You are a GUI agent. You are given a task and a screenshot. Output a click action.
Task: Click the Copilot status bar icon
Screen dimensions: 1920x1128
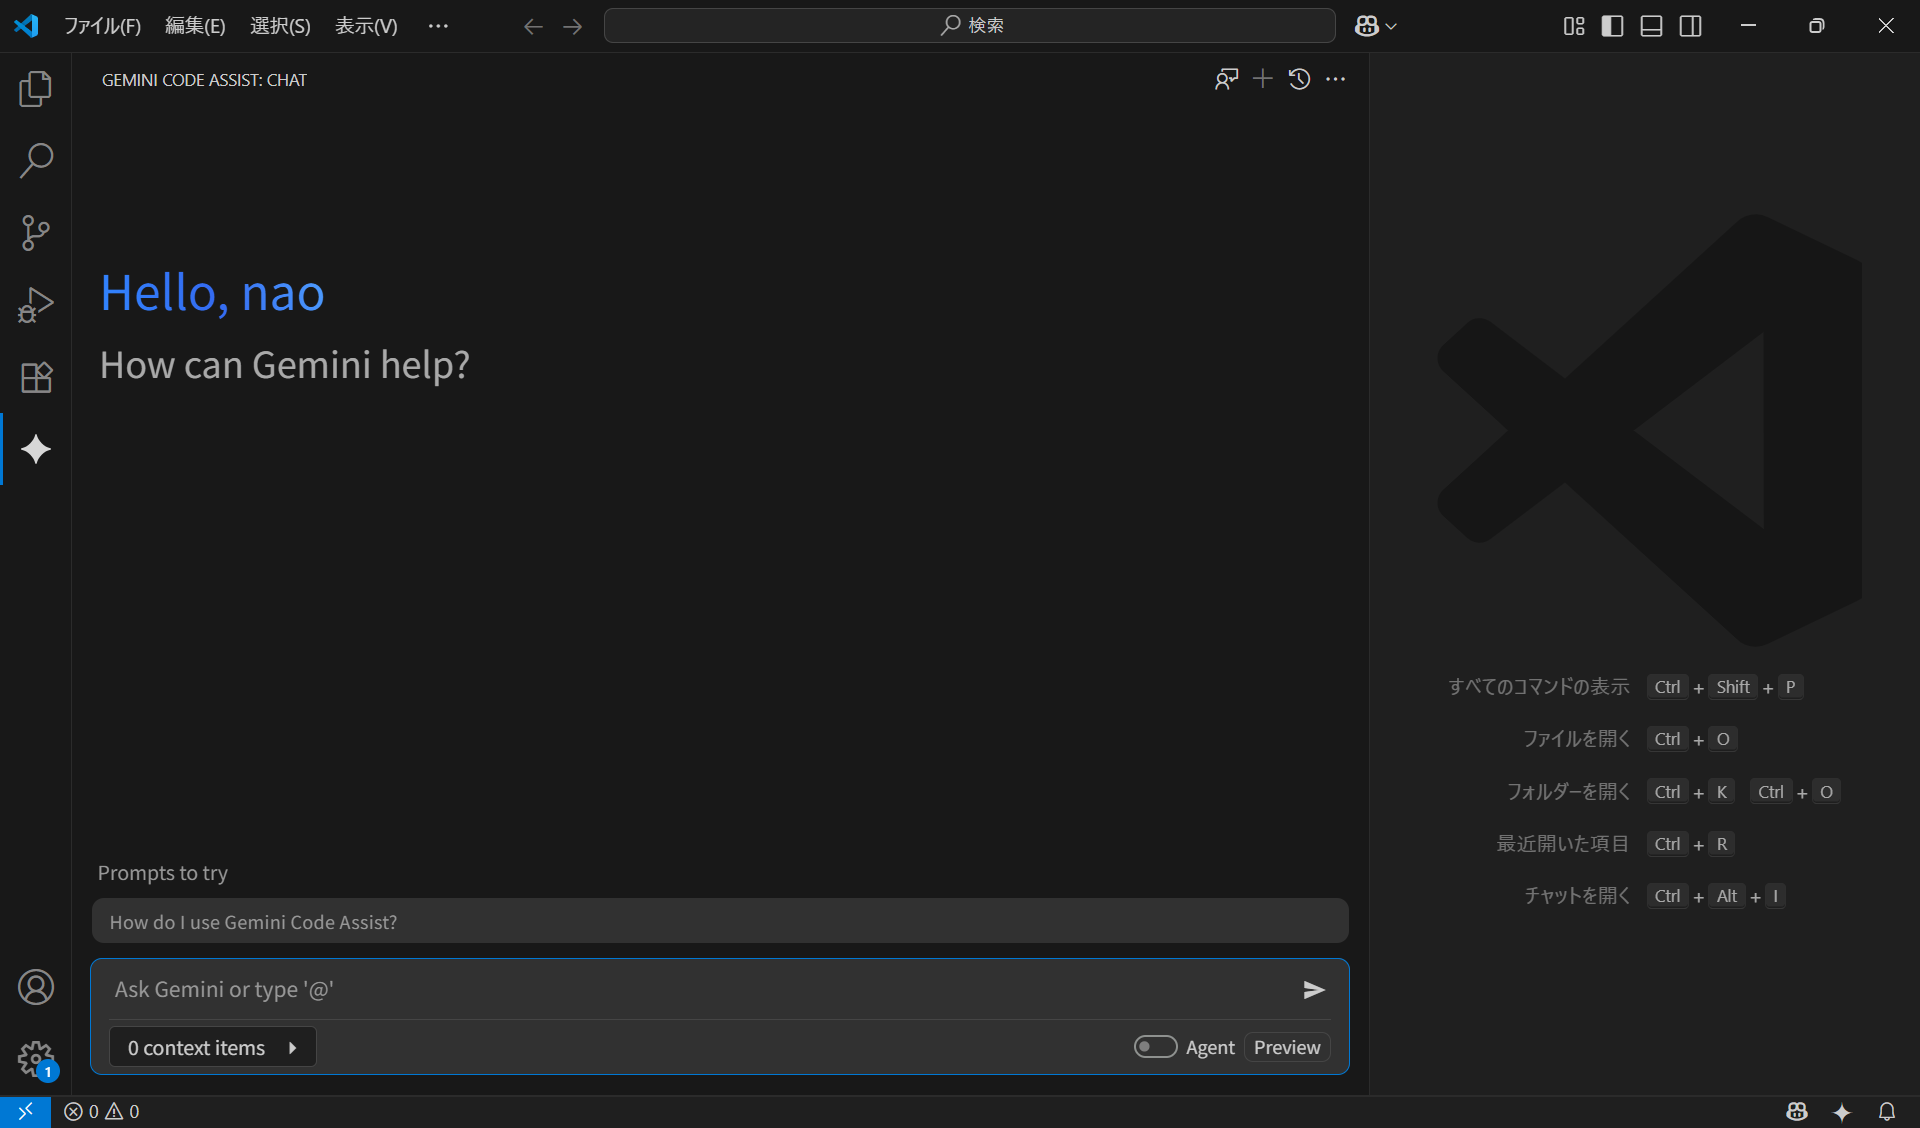coord(1797,1111)
